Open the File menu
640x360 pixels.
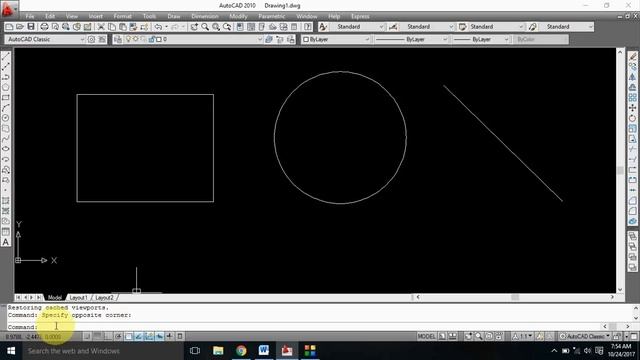[x=30, y=16]
